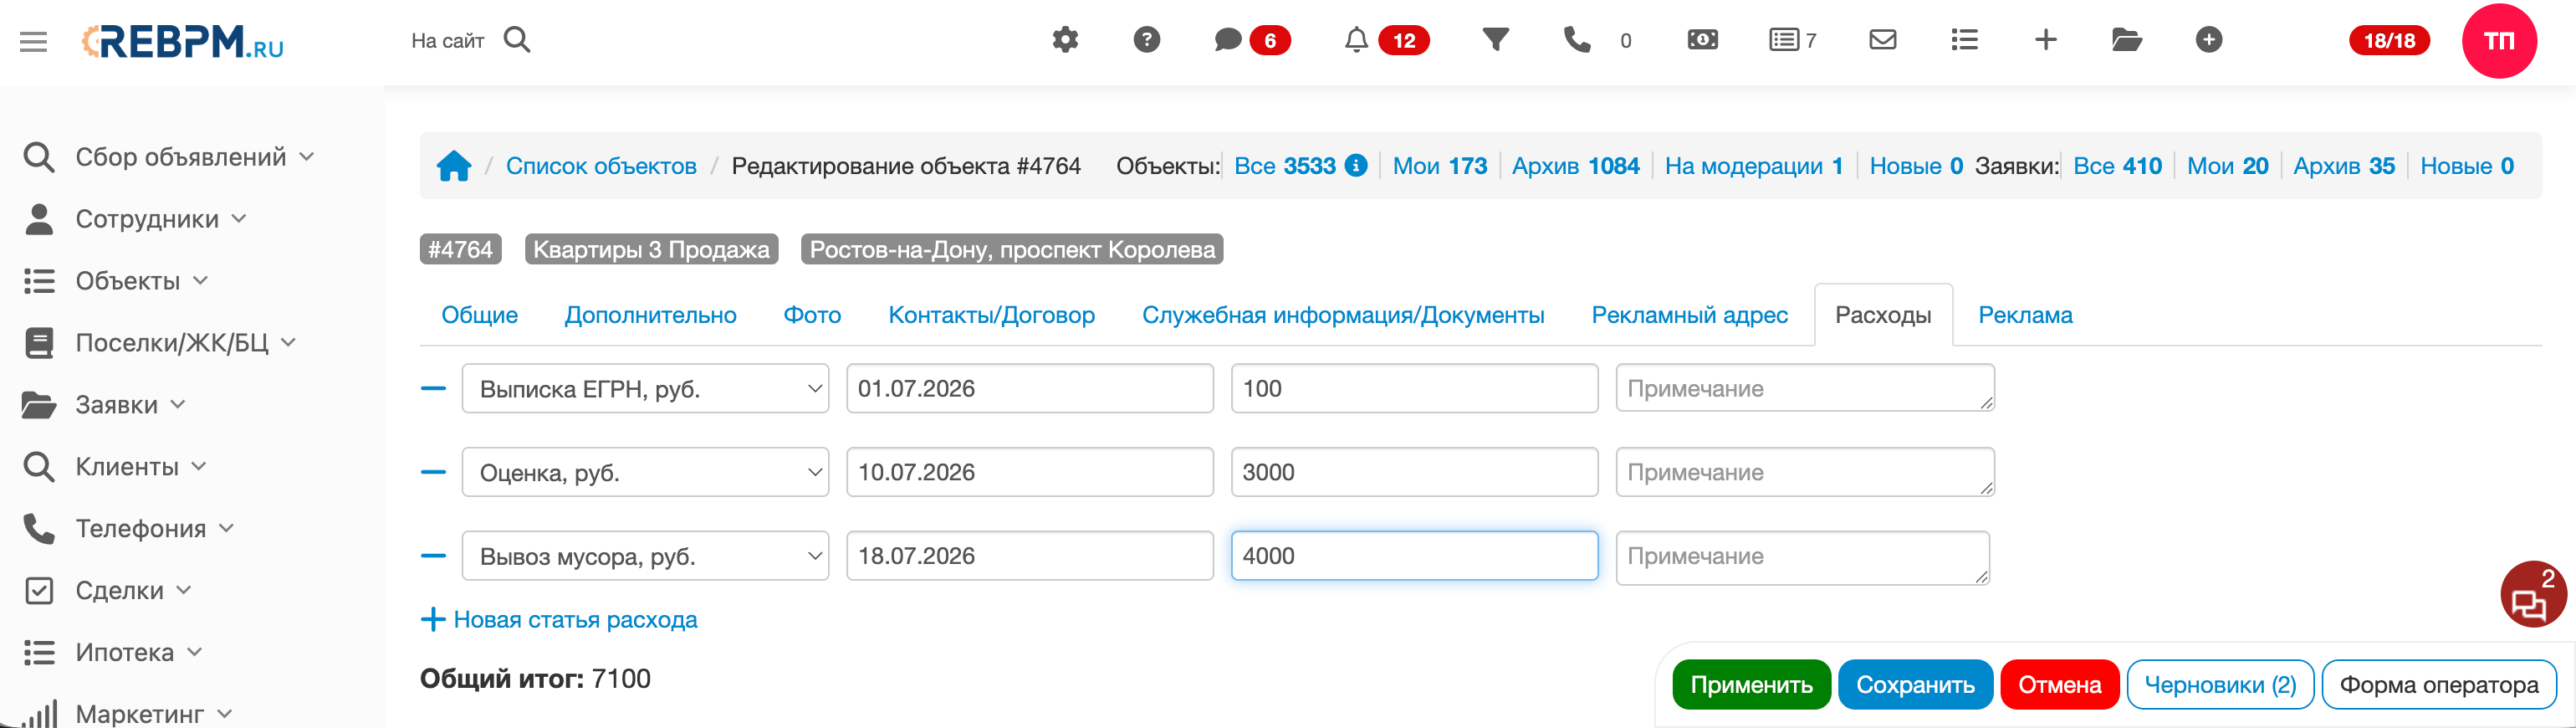The height and width of the screenshot is (728, 2576).
Task: Switch to the Реклама tab
Action: click(2025, 315)
